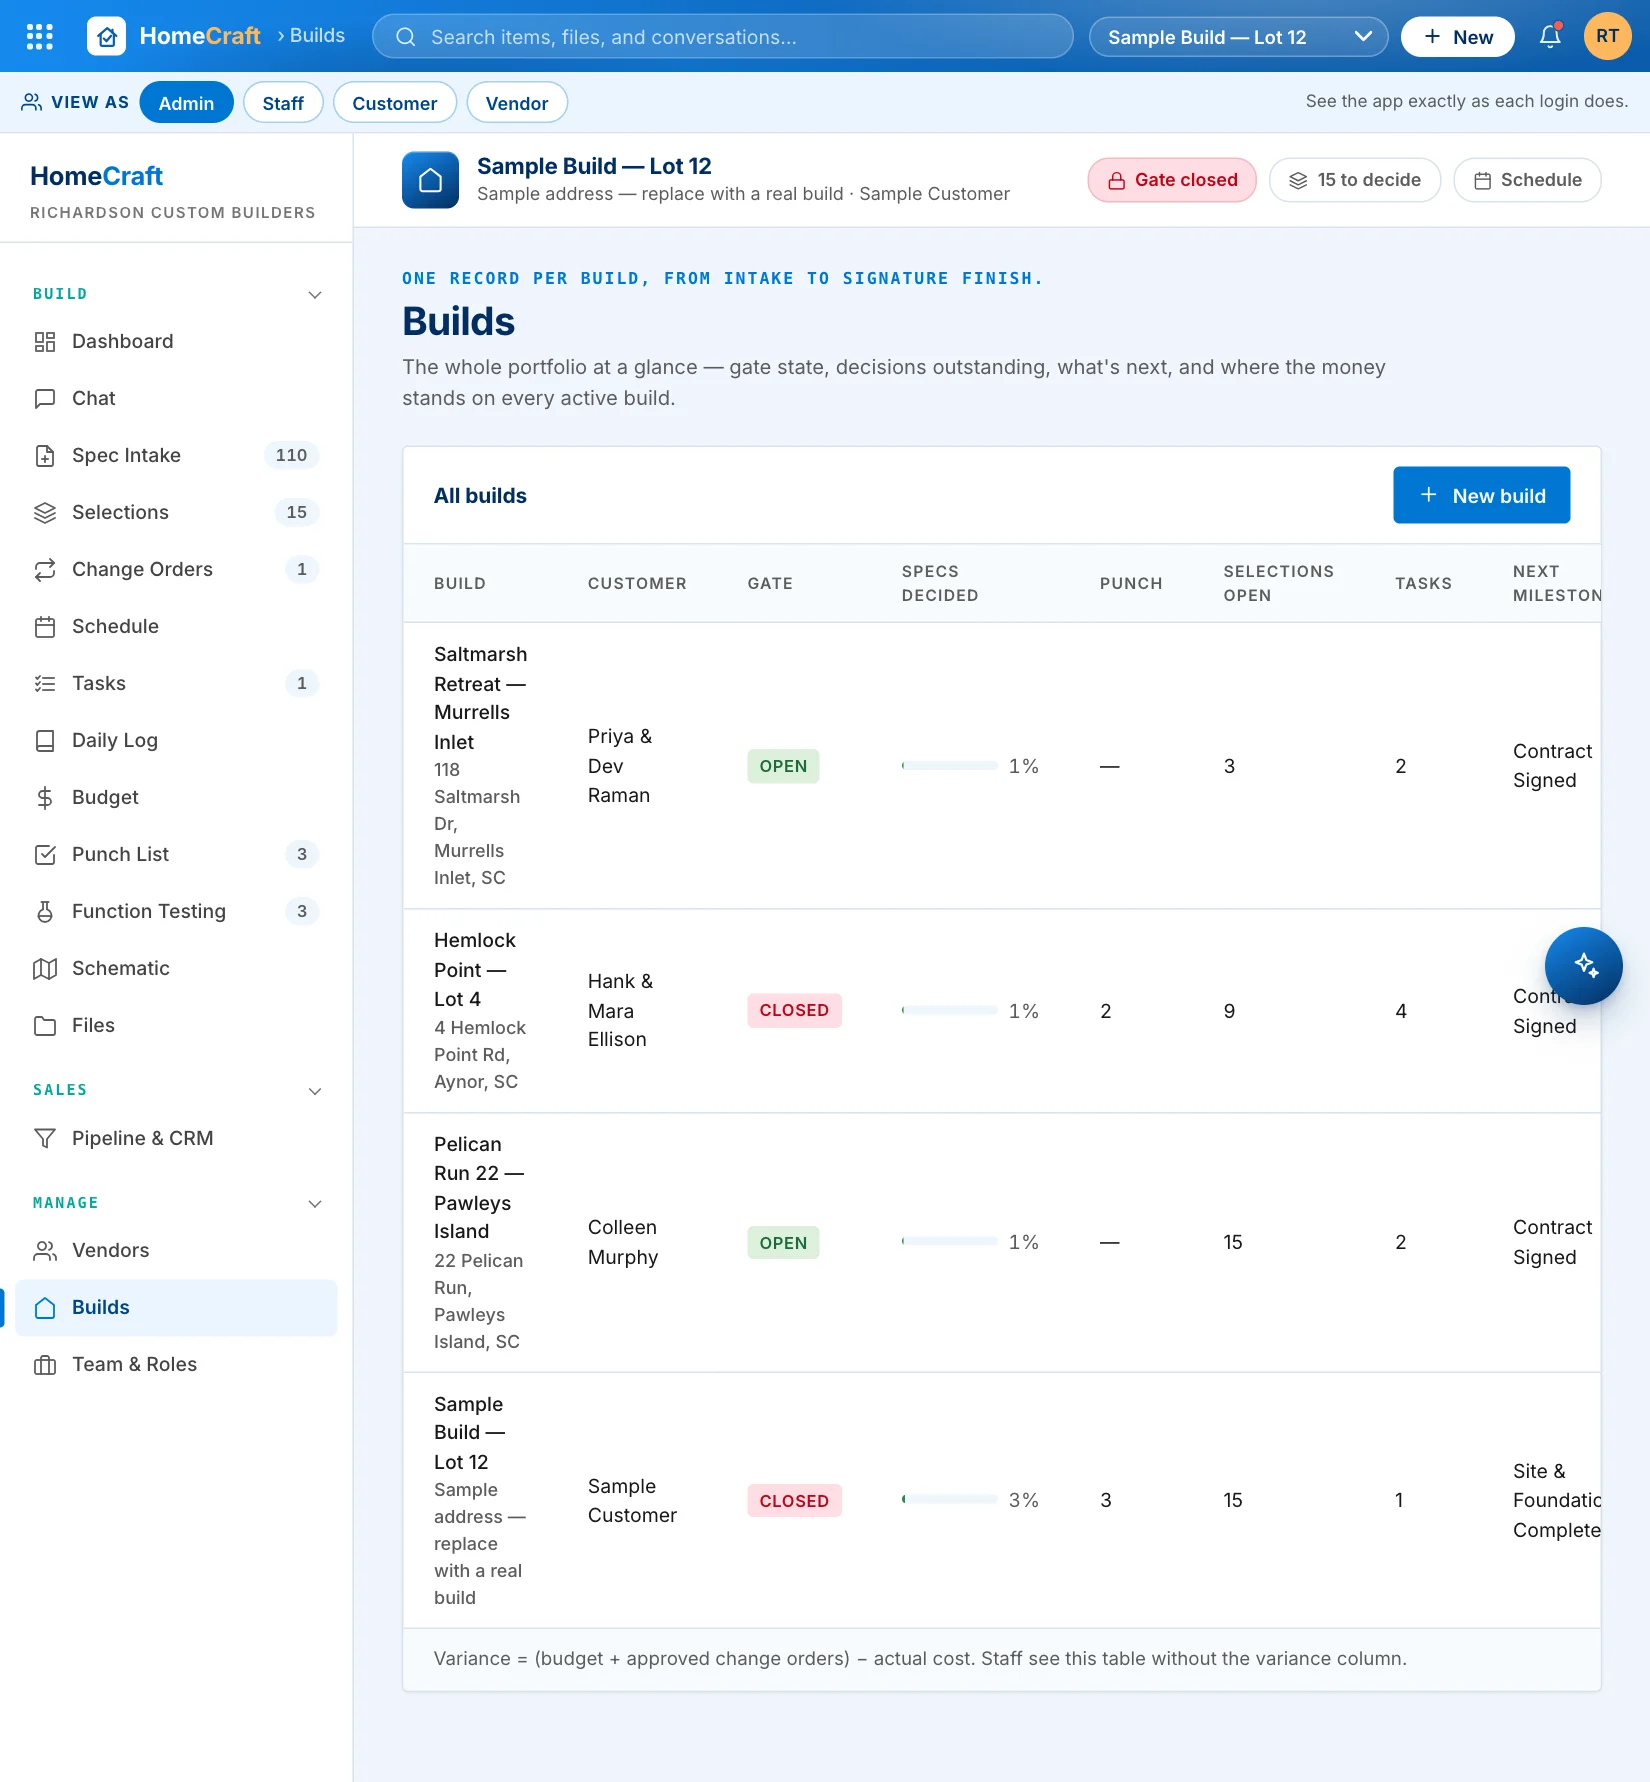Image resolution: width=1650 pixels, height=1782 pixels.
Task: Collapse the MANAGE sidebar section
Action: [315, 1204]
